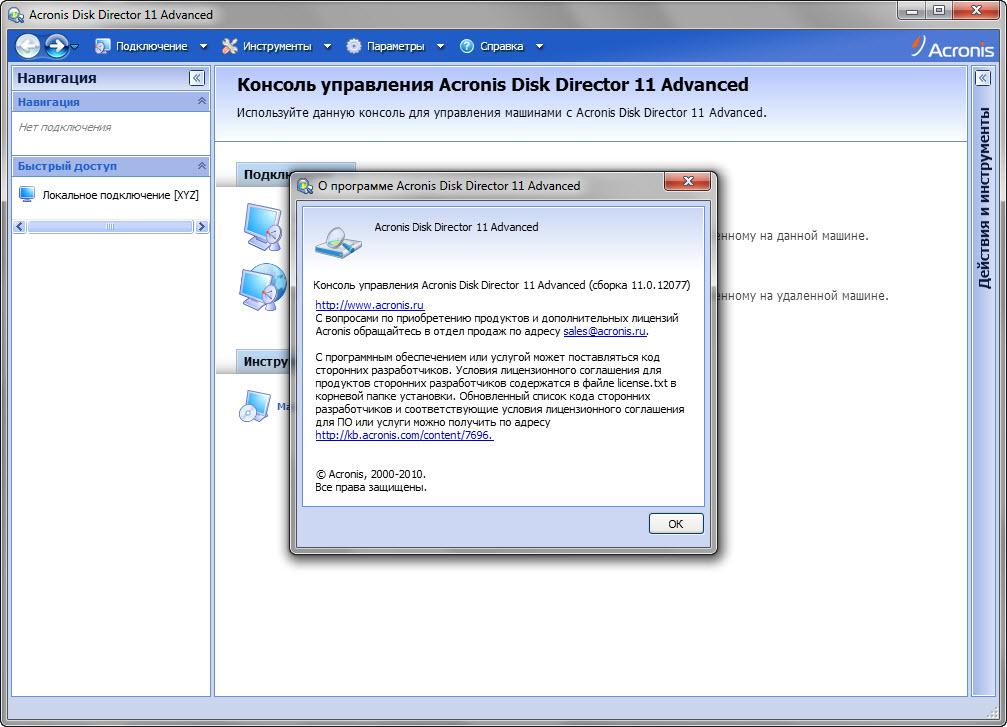
Task: Click the disk product icon in About dialog
Action: [x=338, y=242]
